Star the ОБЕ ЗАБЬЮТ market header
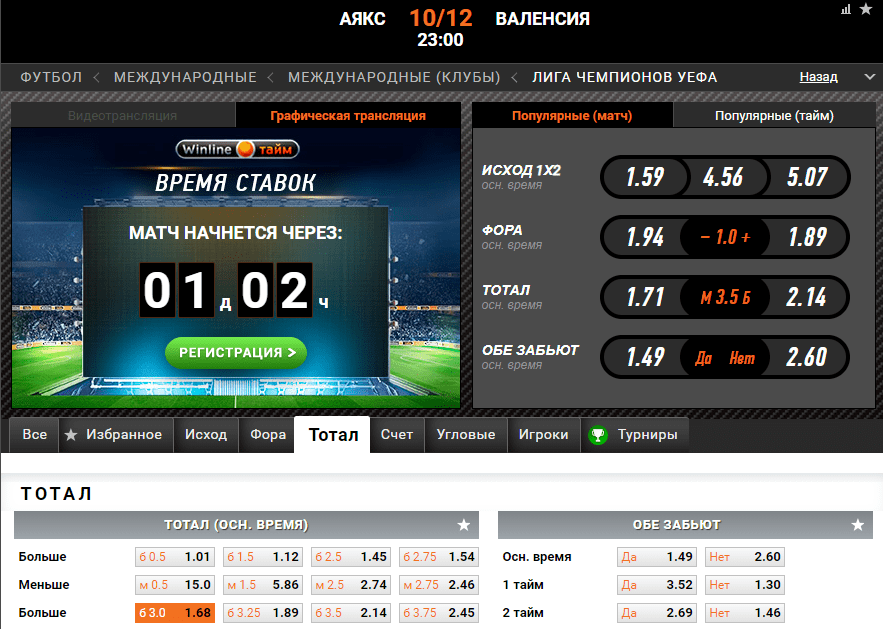Screen dimensions: 883x629 click(x=858, y=525)
